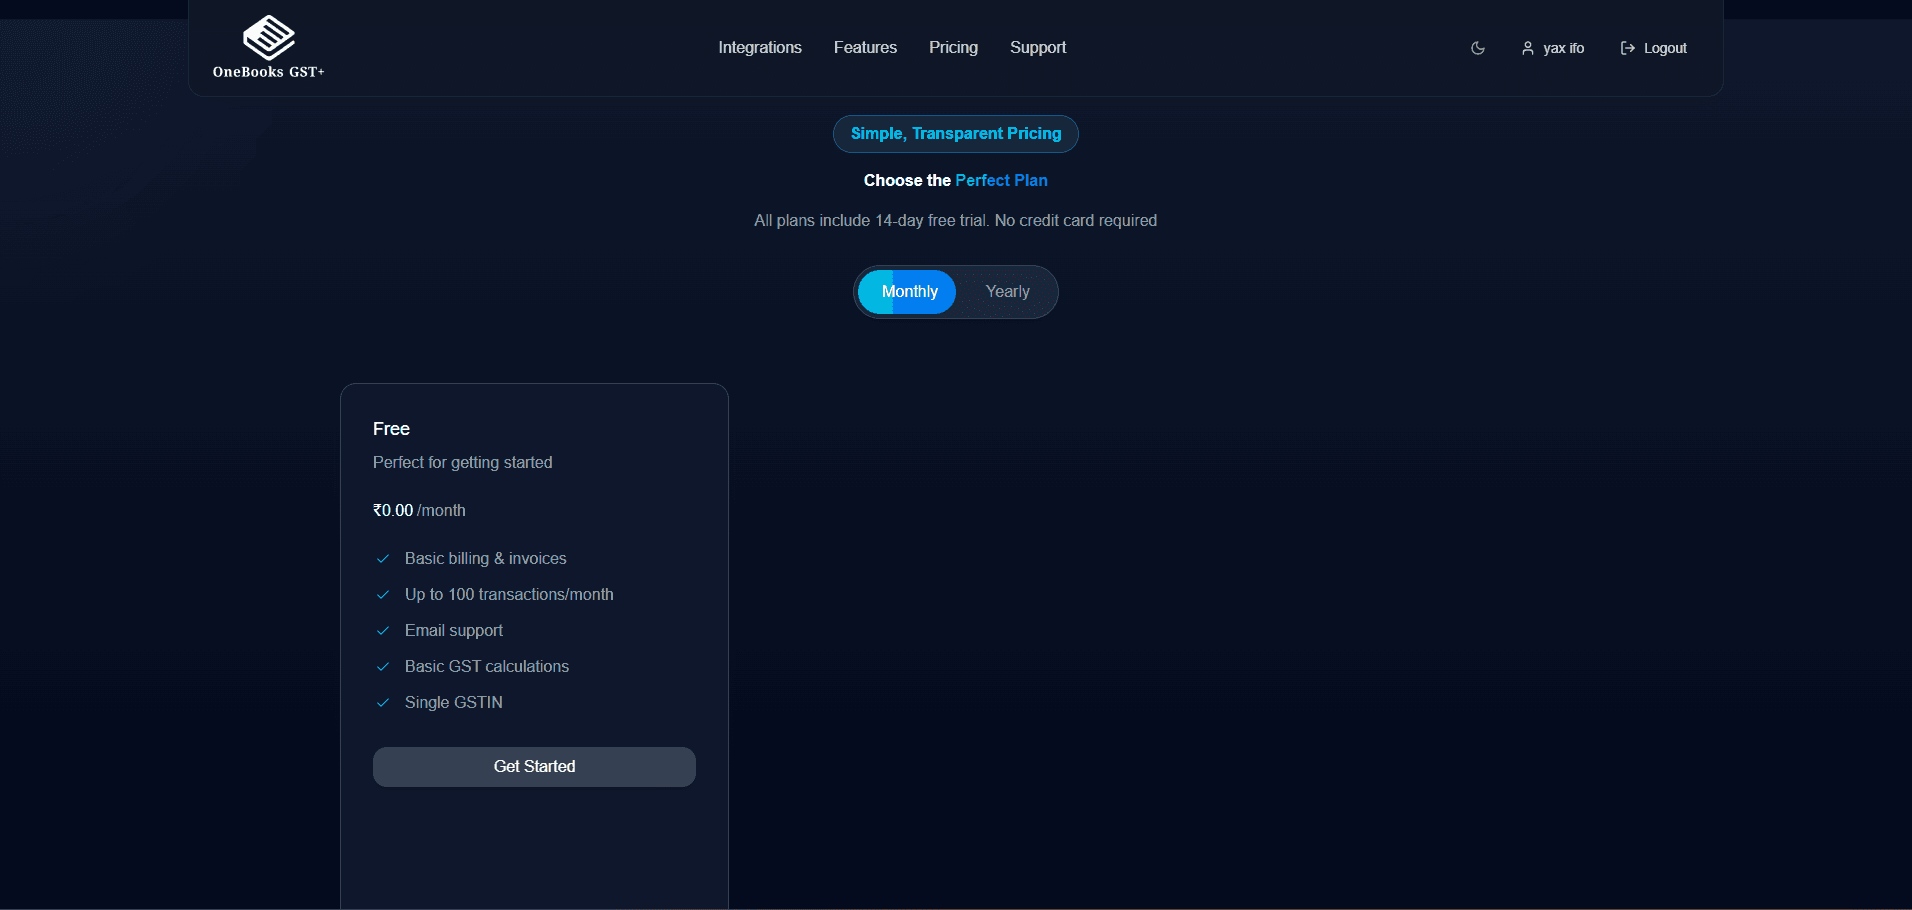1912x910 pixels.
Task: Toggle dark mode moon icon
Action: tap(1477, 48)
